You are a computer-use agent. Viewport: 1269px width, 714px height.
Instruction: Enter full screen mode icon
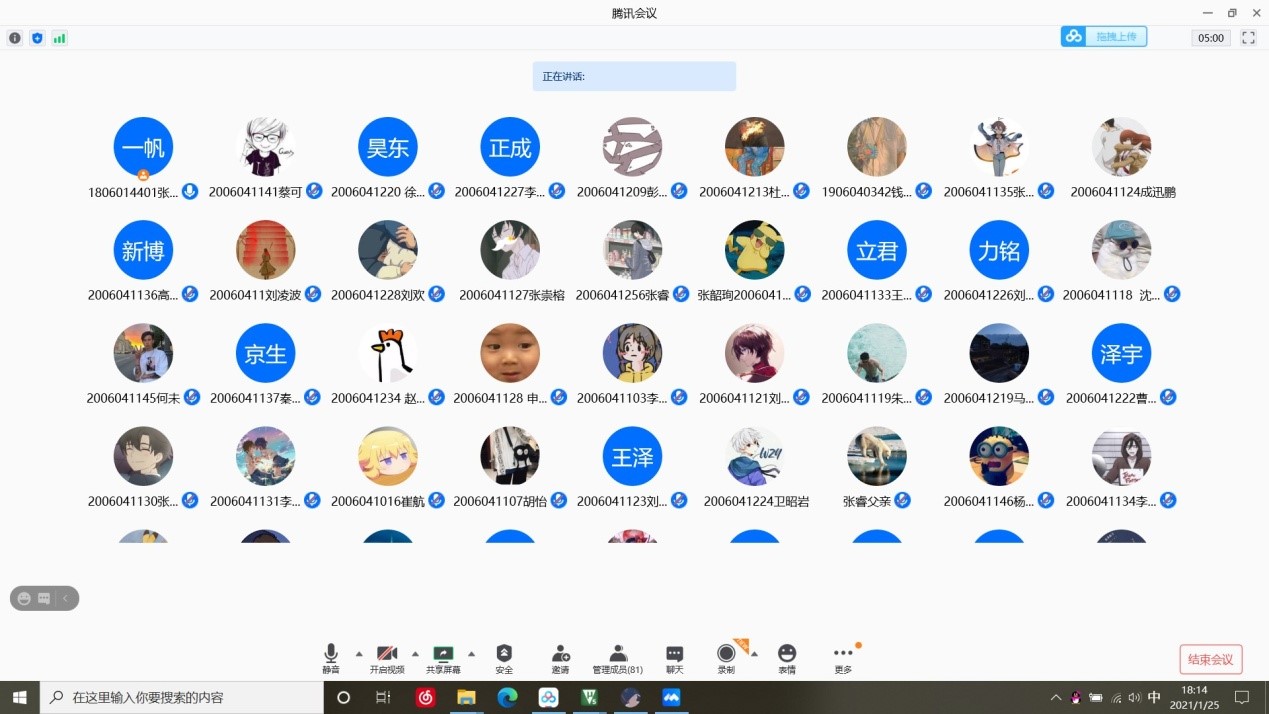(1248, 37)
